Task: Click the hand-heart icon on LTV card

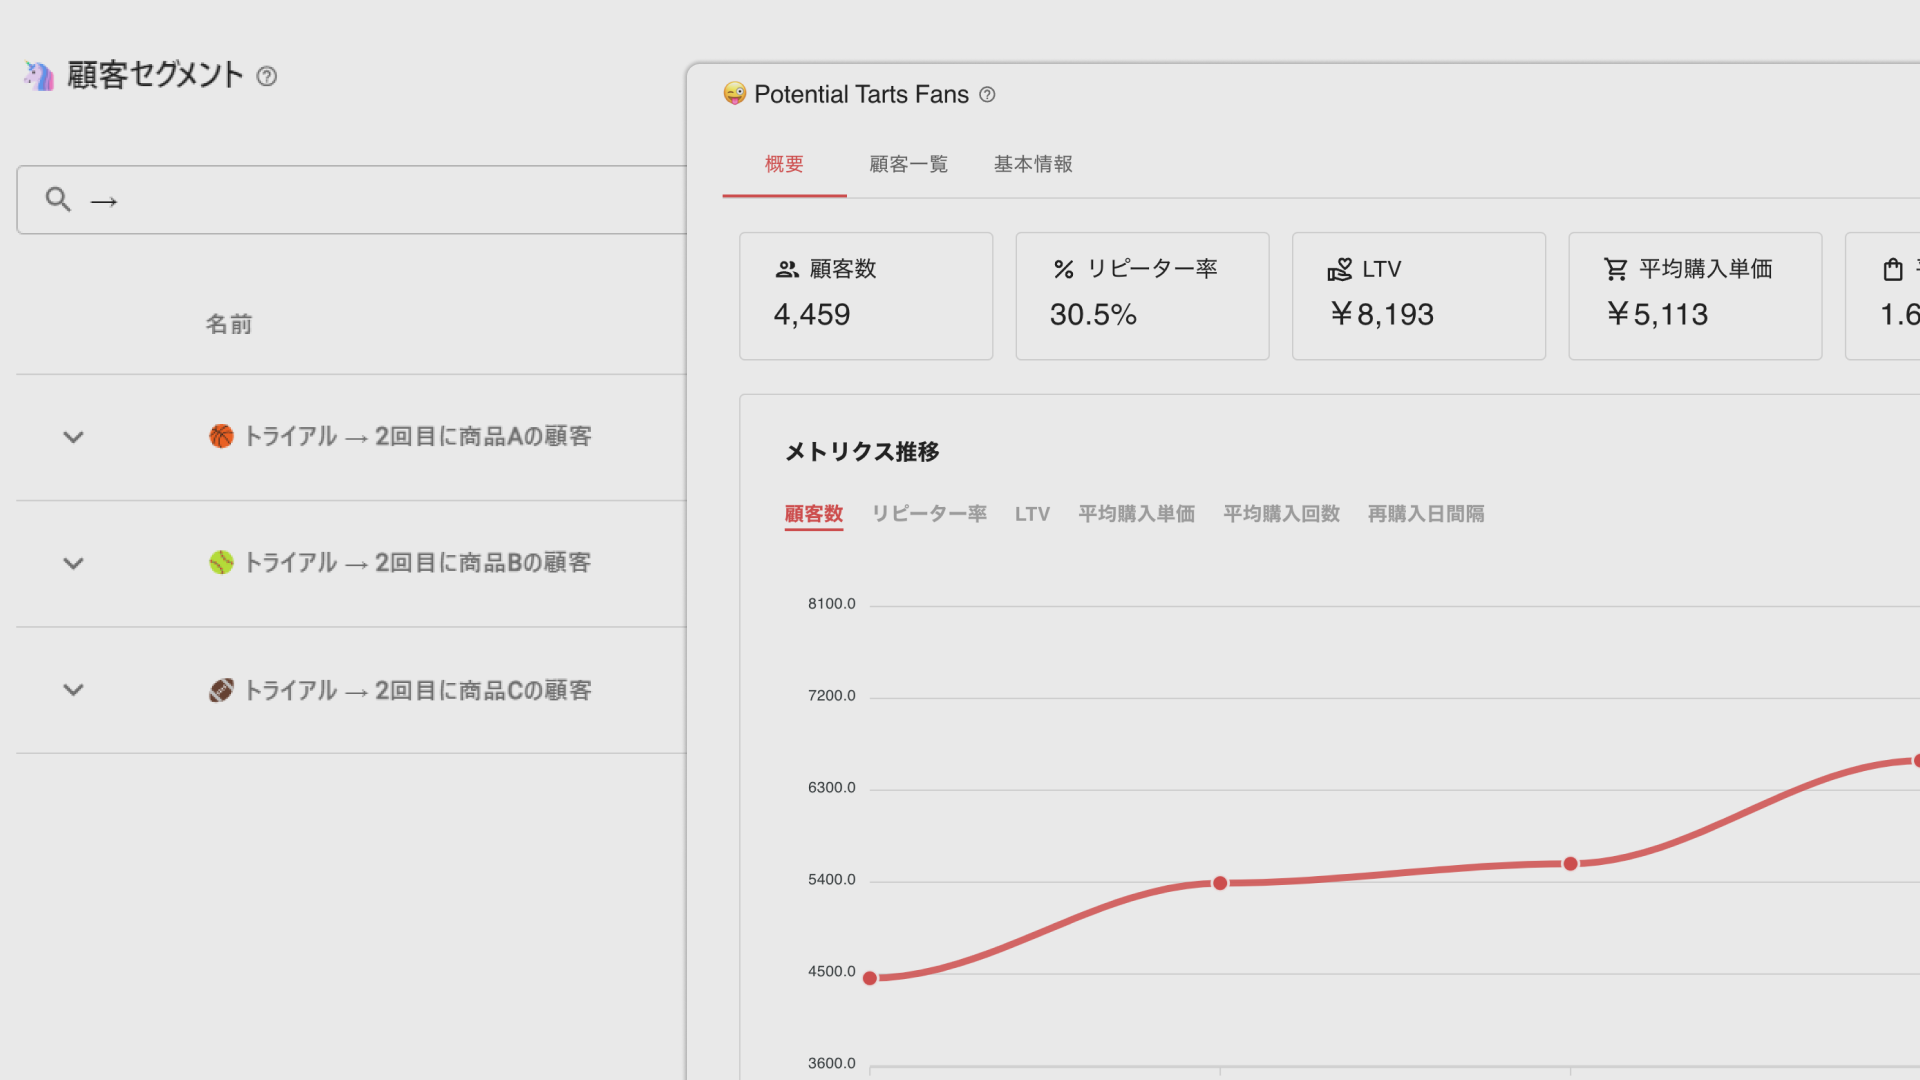Action: coord(1339,269)
